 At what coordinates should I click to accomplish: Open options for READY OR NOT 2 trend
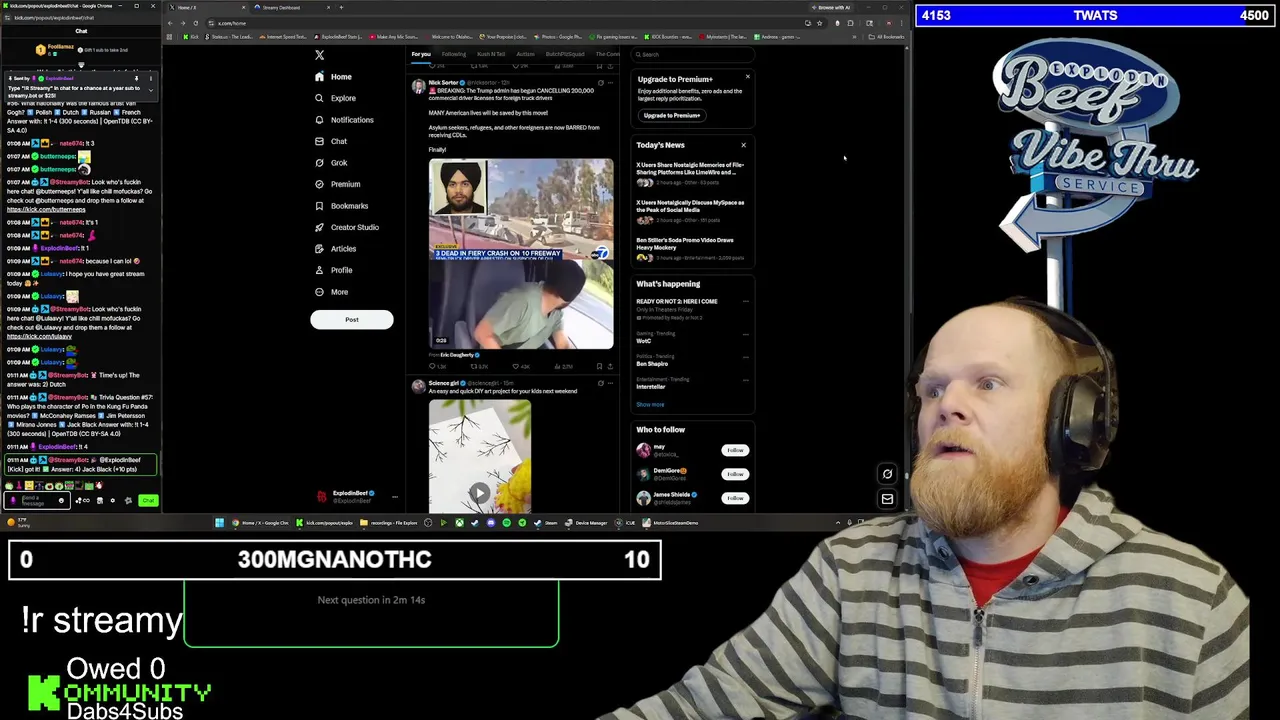pyautogui.click(x=745, y=301)
